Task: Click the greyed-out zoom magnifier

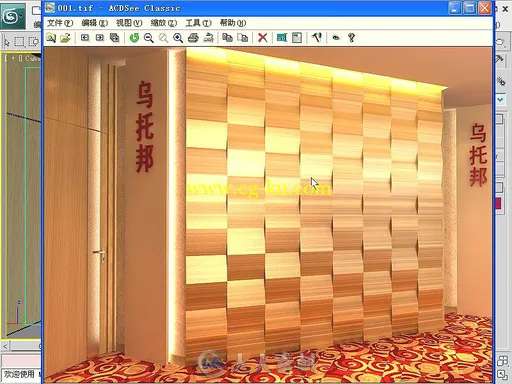Action: tap(163, 38)
